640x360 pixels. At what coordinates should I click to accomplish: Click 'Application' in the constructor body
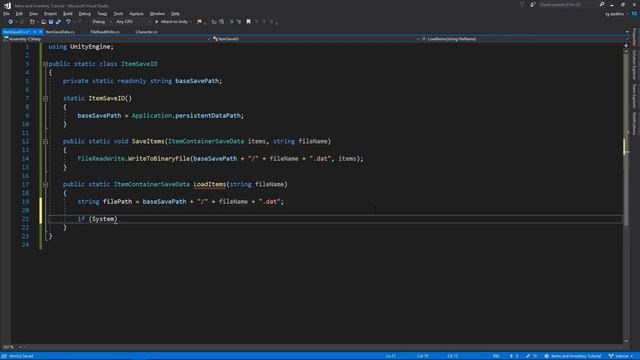pos(152,116)
